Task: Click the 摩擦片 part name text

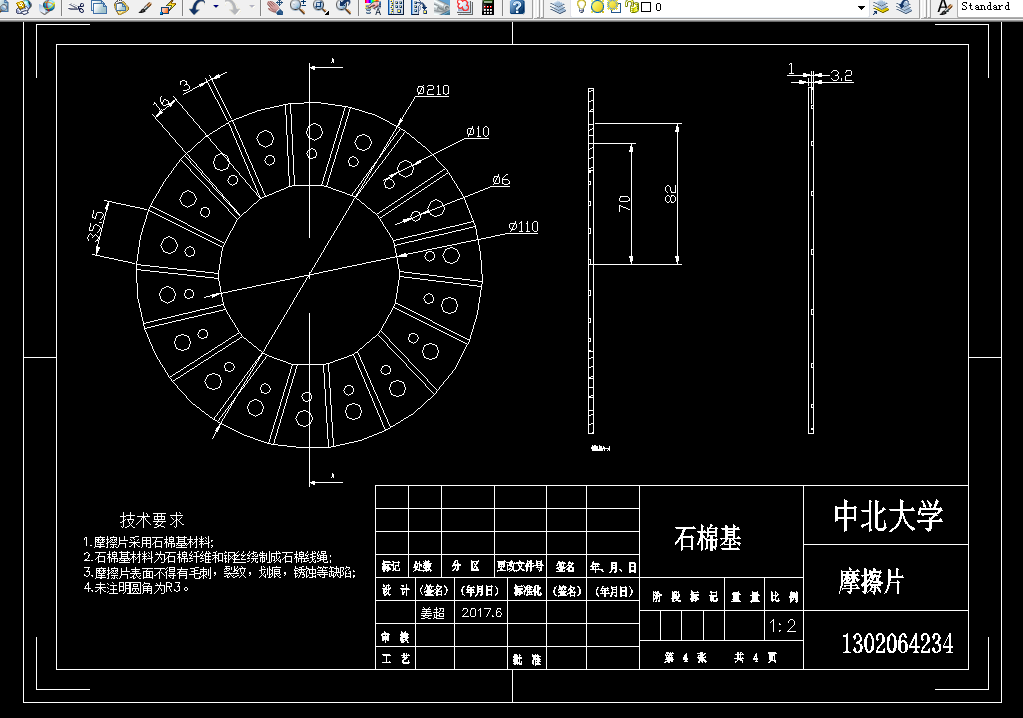Action: click(871, 580)
